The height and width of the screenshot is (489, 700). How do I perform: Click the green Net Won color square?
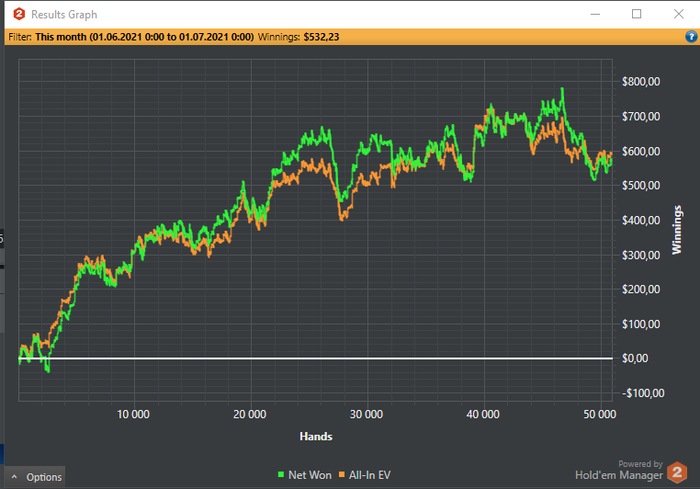281,475
